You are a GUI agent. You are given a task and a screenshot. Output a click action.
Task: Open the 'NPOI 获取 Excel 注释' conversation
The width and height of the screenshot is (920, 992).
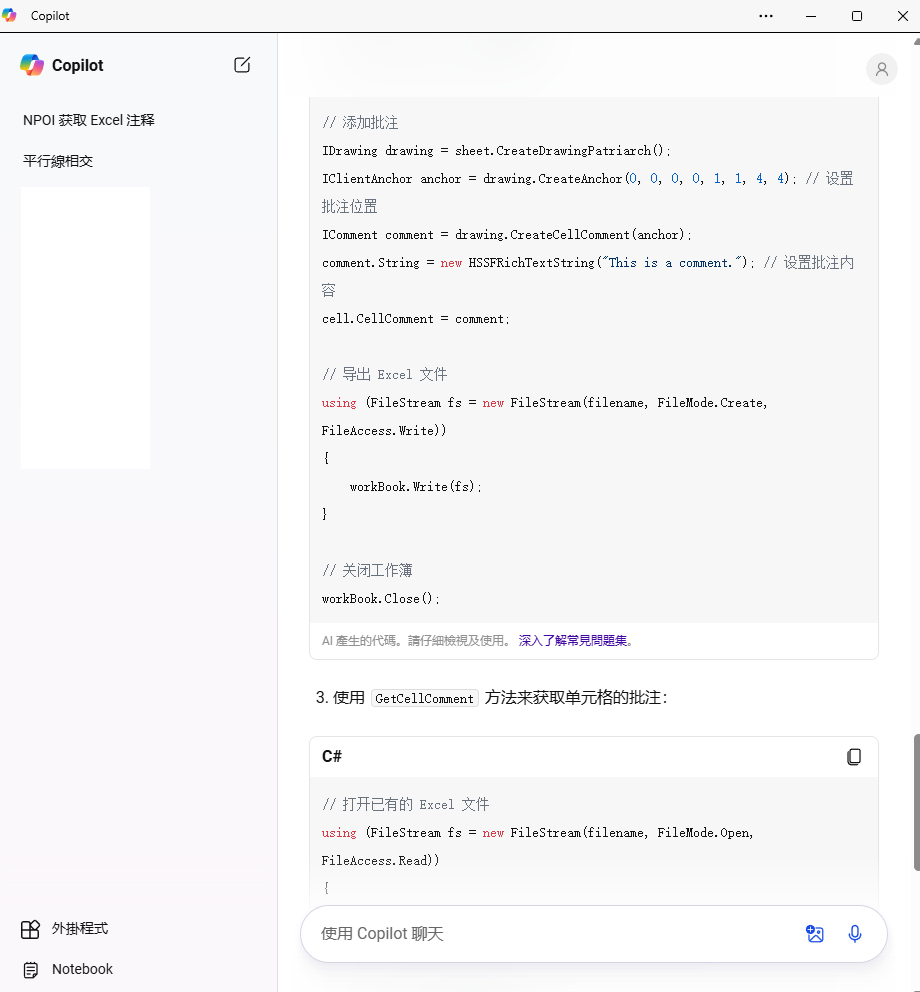89,120
